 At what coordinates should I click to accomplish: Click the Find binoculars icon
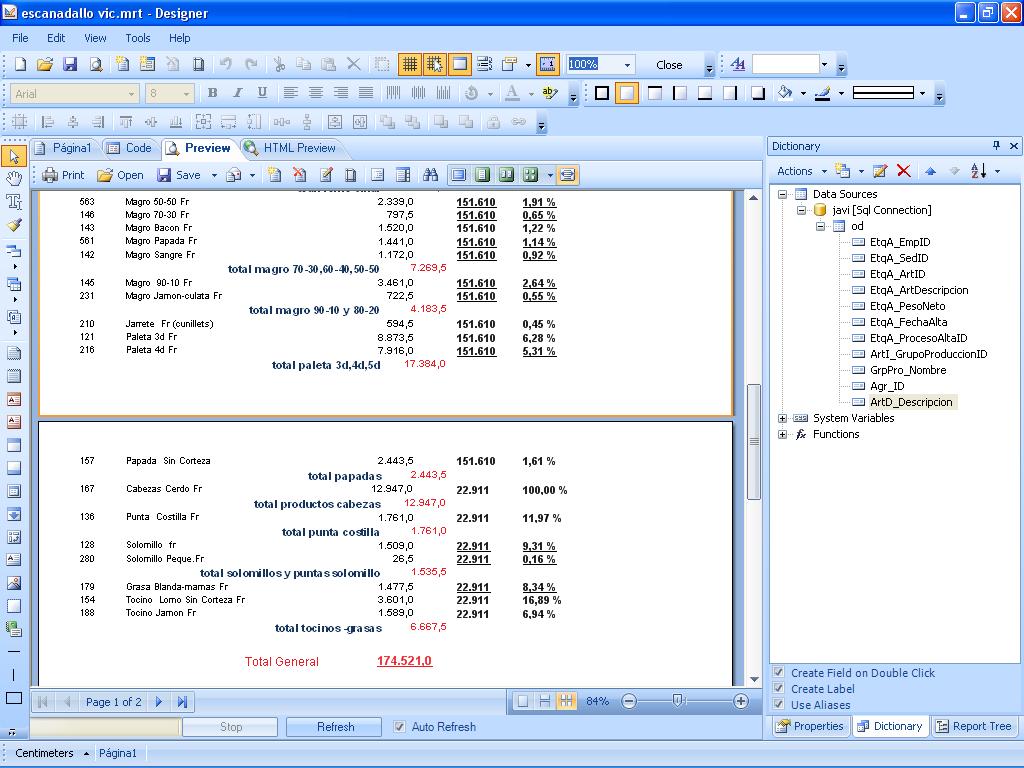coord(430,174)
